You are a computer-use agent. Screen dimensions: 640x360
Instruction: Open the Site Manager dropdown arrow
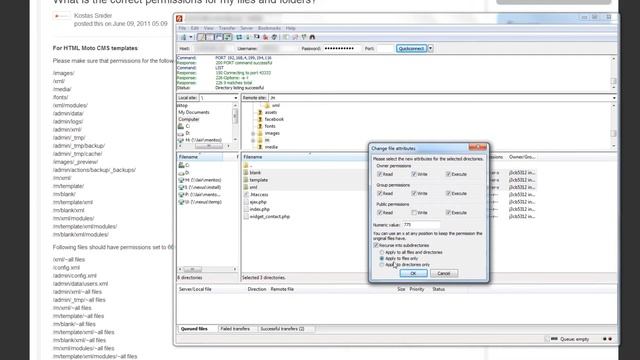click(191, 37)
